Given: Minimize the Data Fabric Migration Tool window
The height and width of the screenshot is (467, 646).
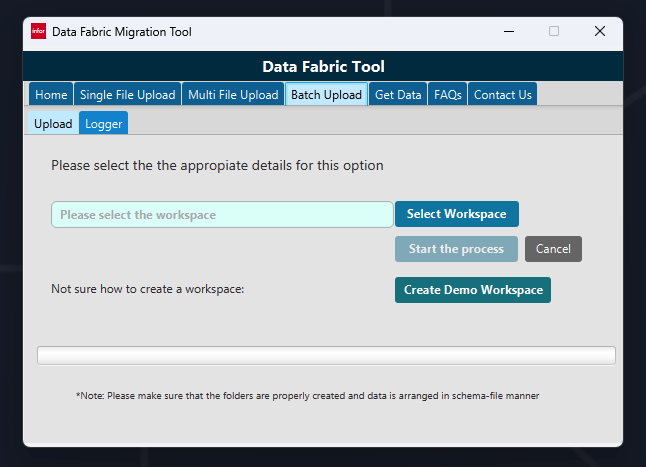Looking at the screenshot, I should coord(509,31).
